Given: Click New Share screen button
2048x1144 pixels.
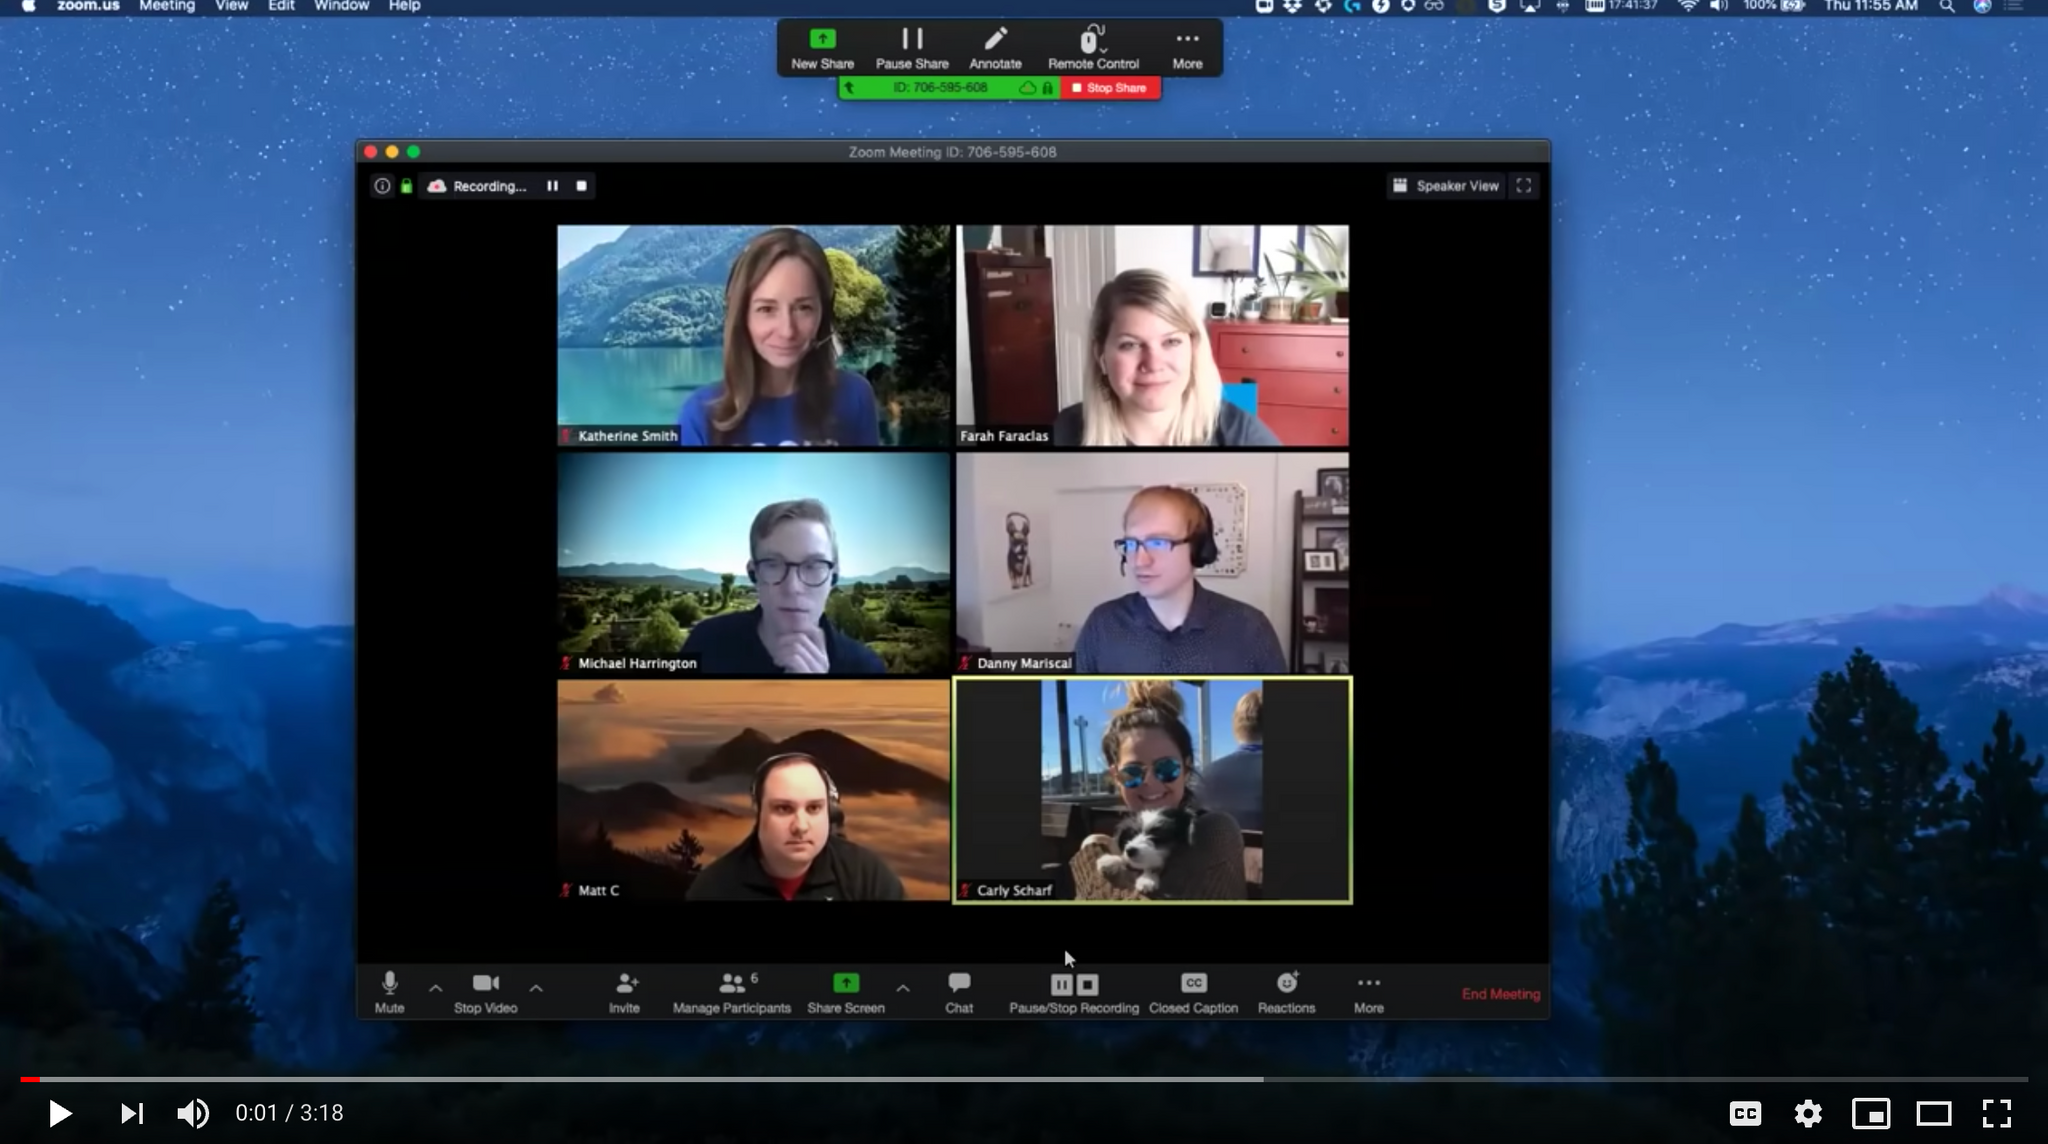Looking at the screenshot, I should pos(821,45).
